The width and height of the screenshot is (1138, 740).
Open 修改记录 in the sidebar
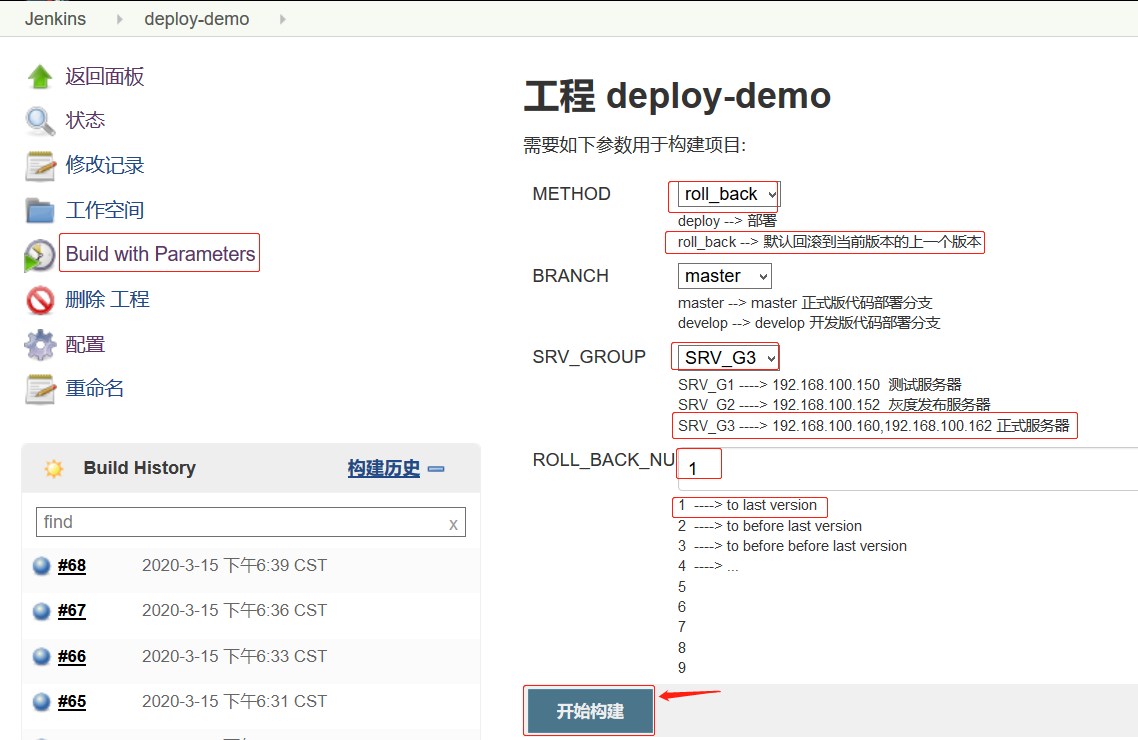pos(105,165)
